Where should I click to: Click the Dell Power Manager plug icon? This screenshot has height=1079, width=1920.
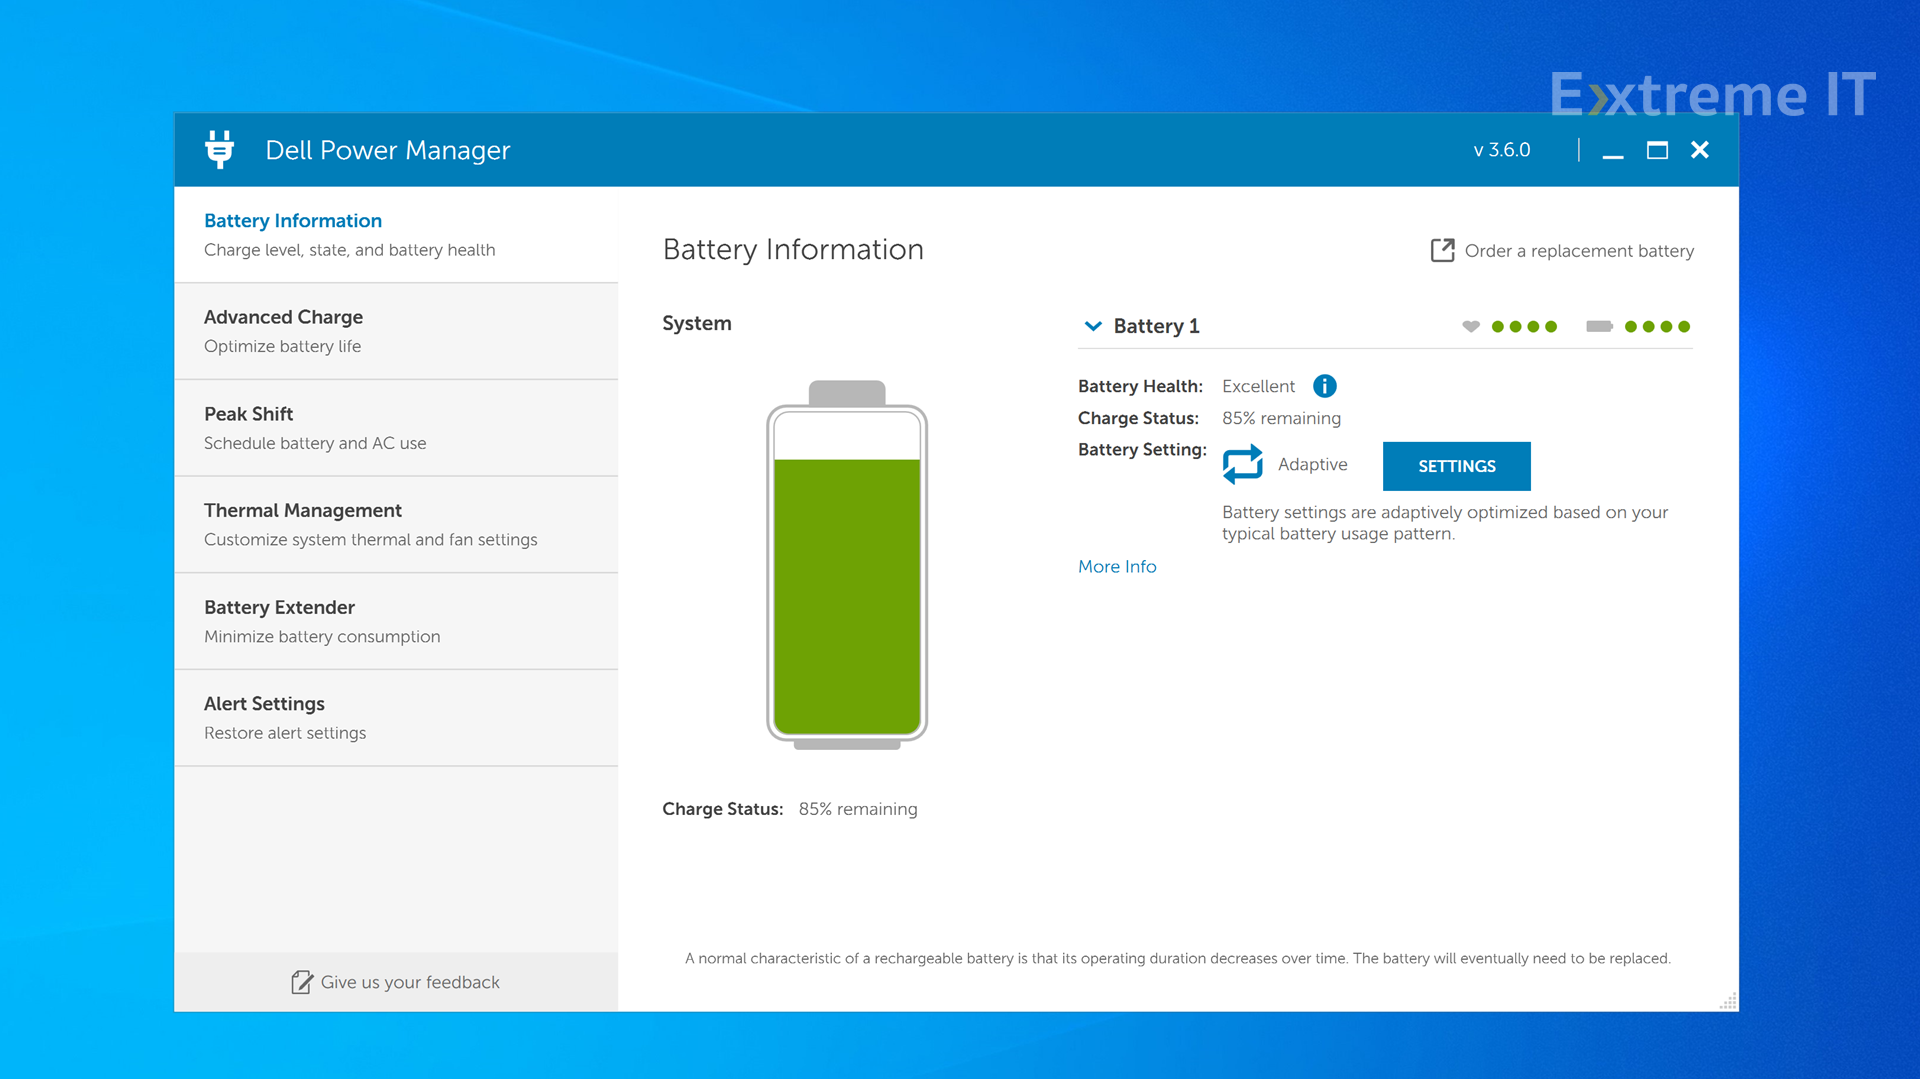(x=219, y=149)
